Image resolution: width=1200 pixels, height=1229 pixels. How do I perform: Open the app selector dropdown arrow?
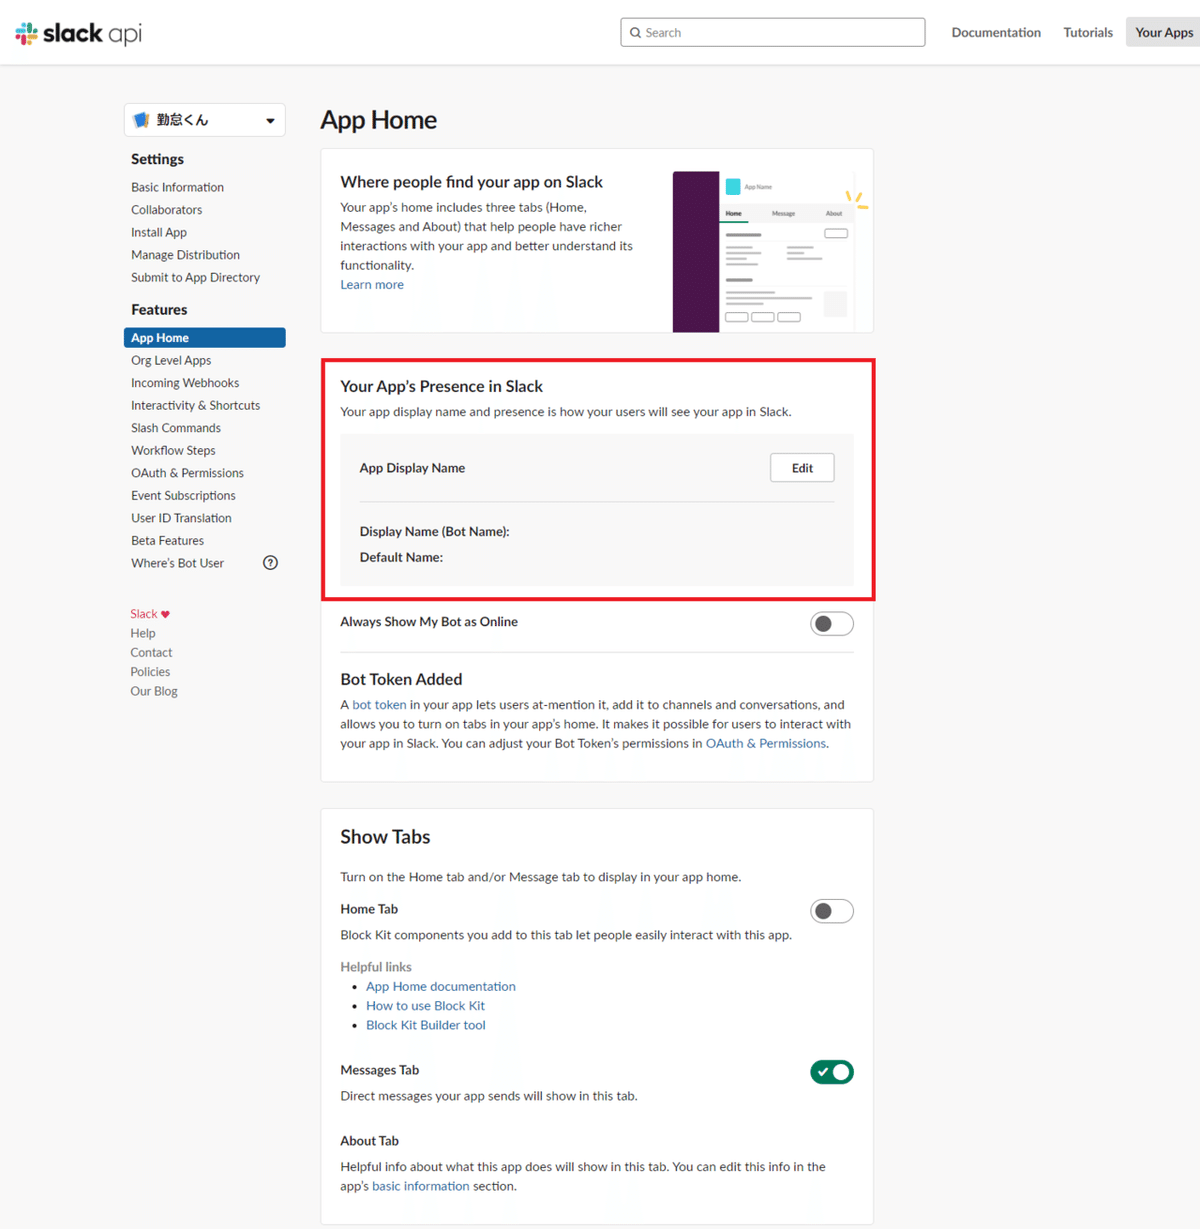(270, 121)
